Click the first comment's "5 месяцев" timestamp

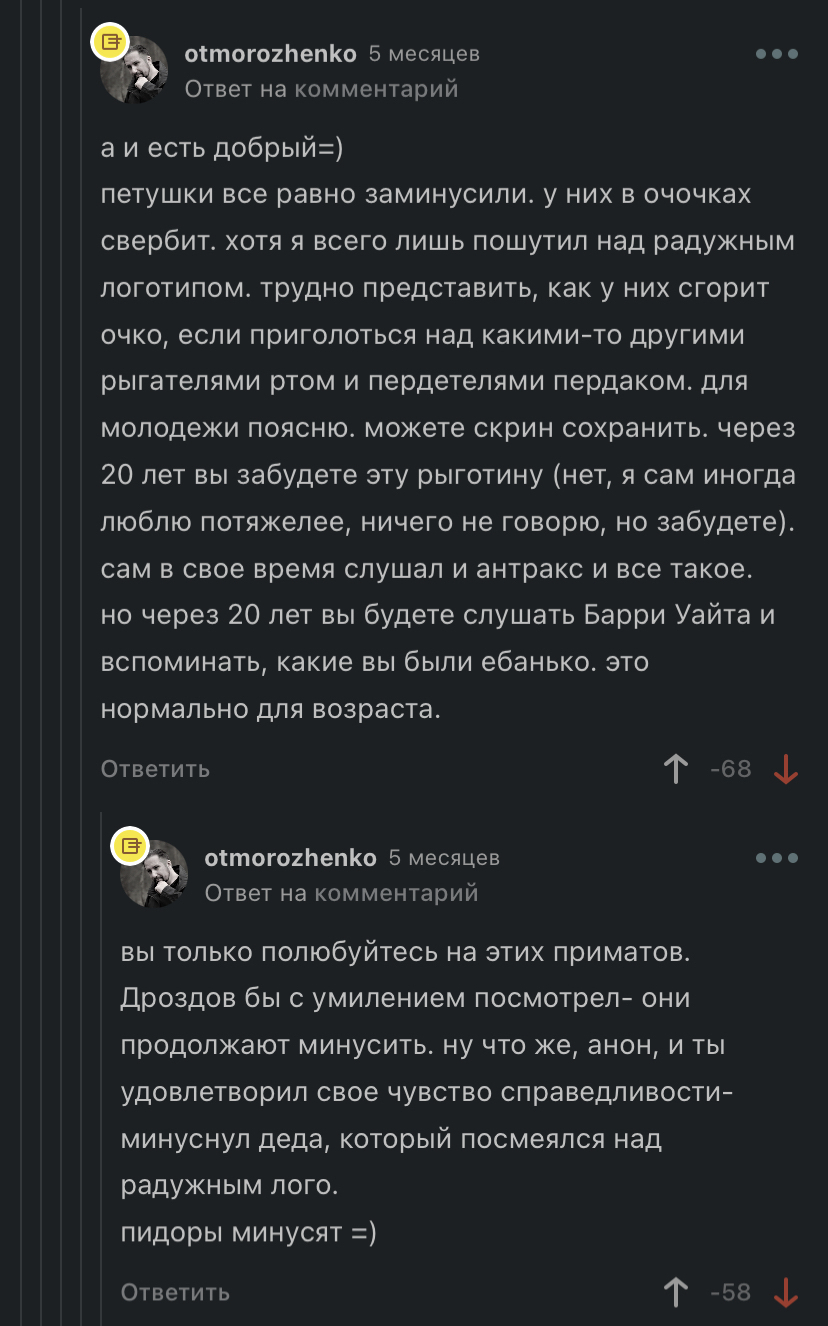[424, 54]
